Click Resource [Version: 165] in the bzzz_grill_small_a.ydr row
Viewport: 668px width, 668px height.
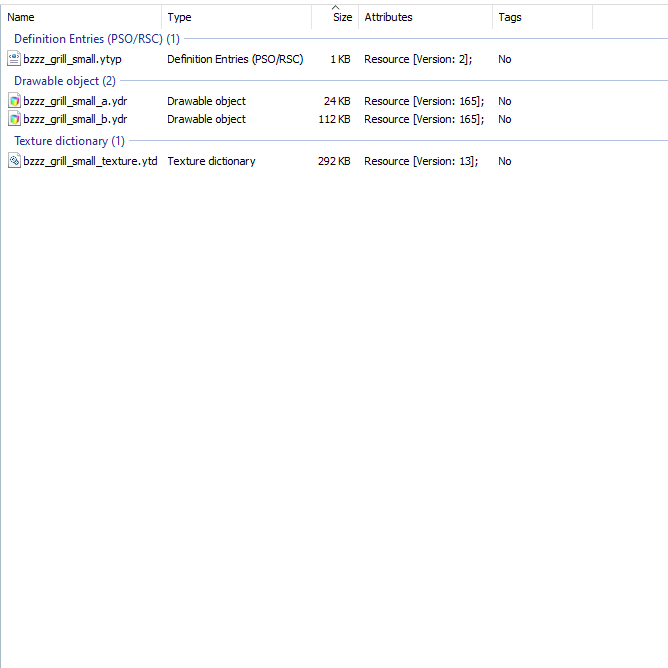(x=424, y=101)
